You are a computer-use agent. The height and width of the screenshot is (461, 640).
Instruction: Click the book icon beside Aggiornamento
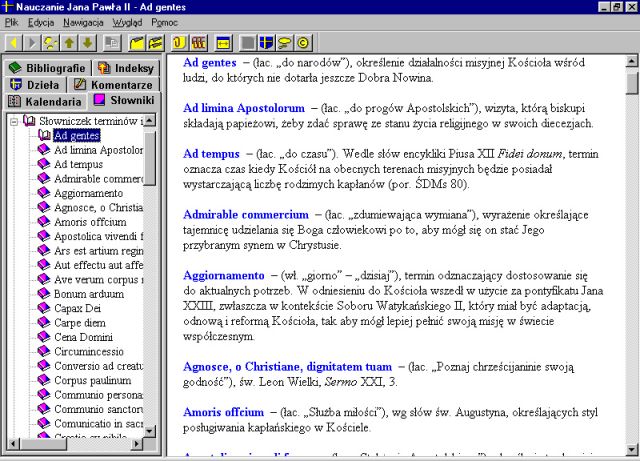44,193
